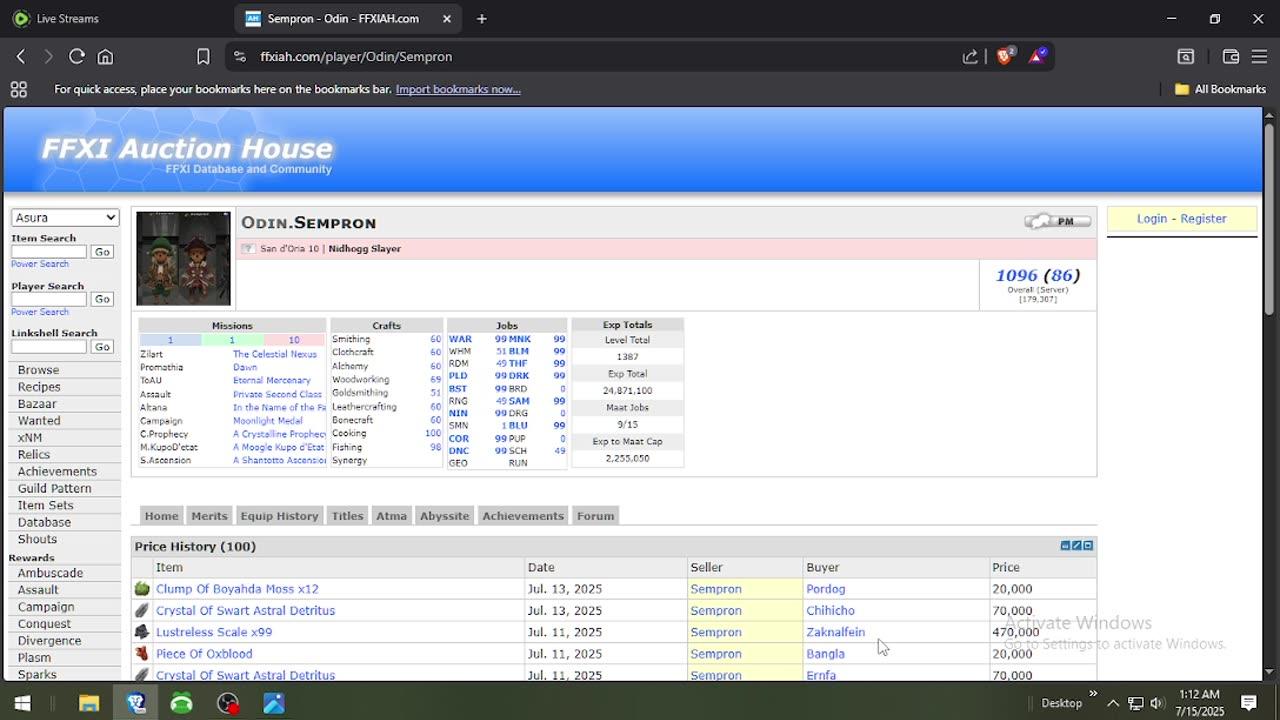Screen dimensions: 1280x720
Task: Open the Windows notification center icon
Action: coord(1249,703)
